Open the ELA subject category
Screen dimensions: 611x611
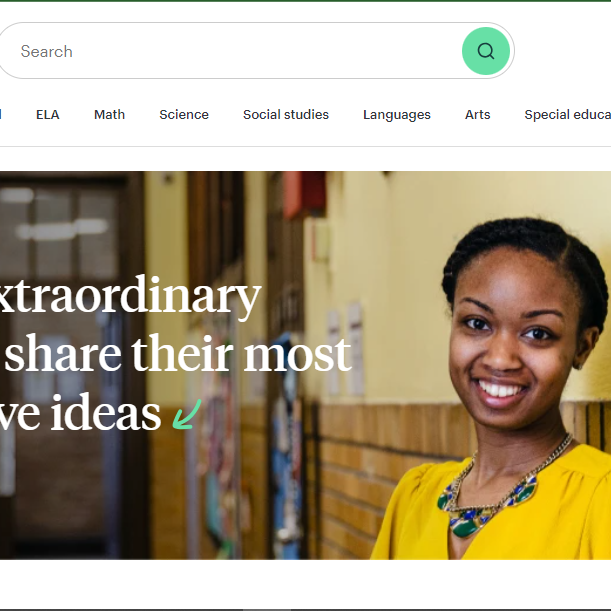click(48, 115)
